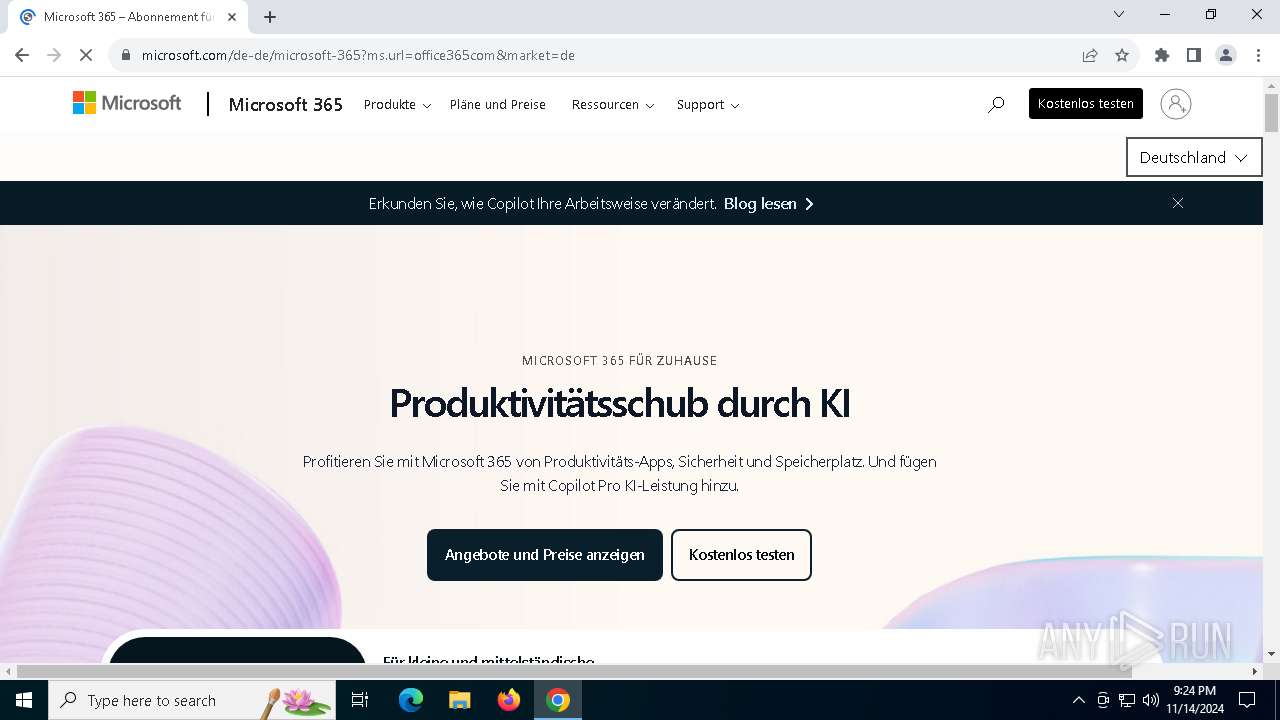The image size is (1280, 720).
Task: Select the Microsoft 365 browser tab
Action: (128, 17)
